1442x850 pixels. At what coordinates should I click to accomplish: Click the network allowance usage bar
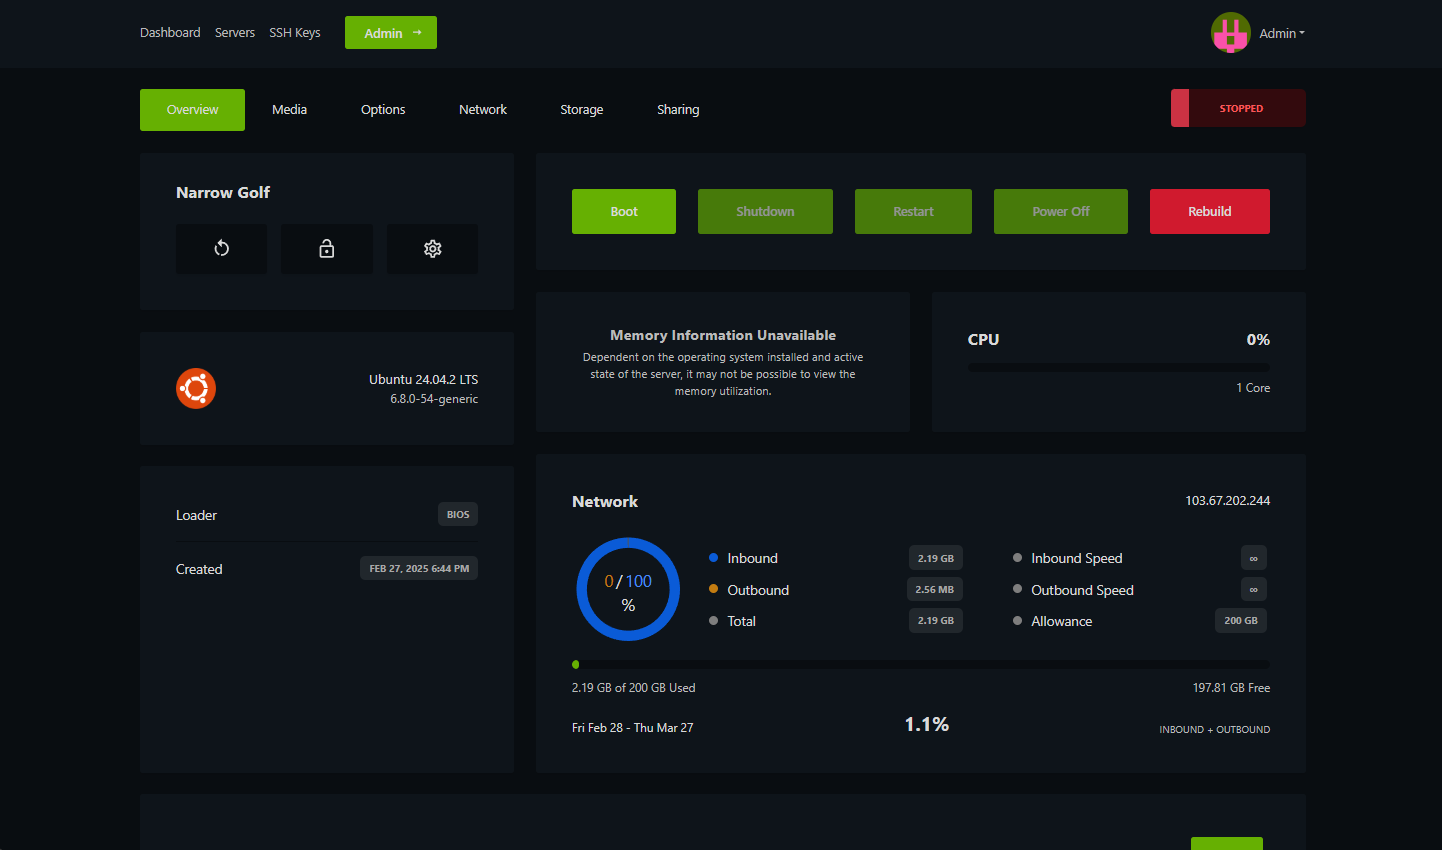pos(920,664)
